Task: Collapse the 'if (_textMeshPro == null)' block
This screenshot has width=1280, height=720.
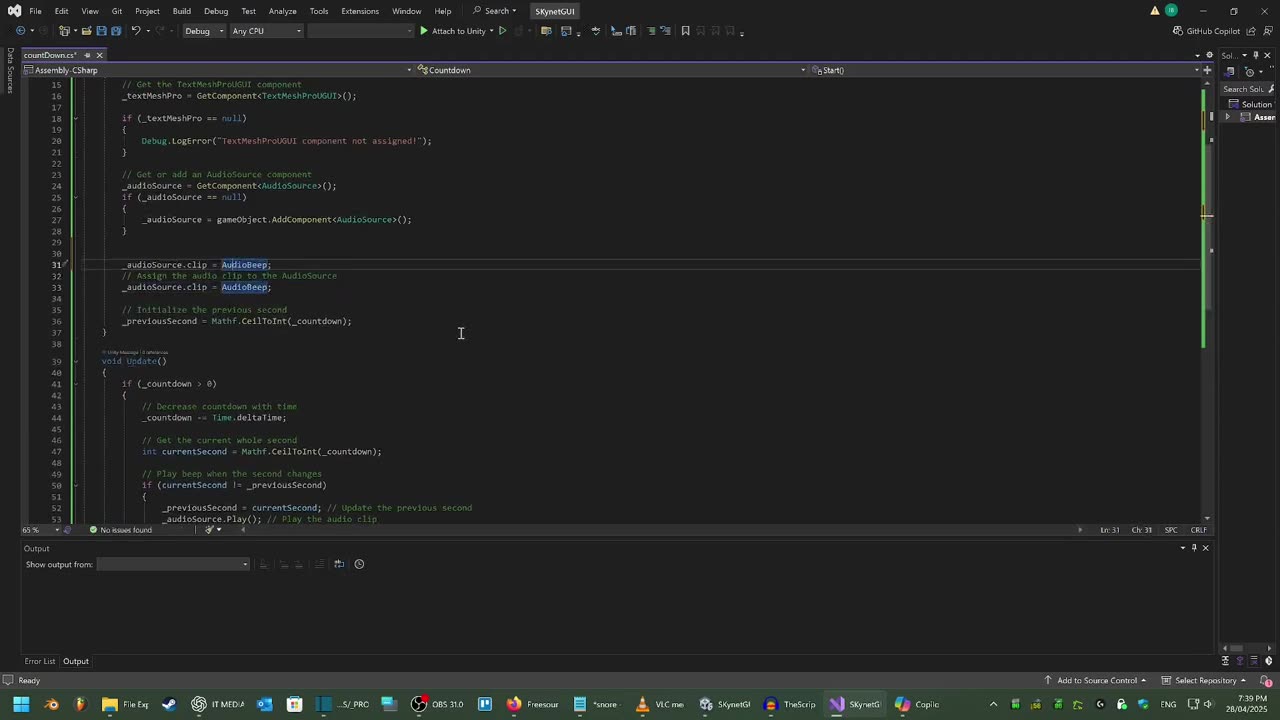Action: (x=75, y=118)
